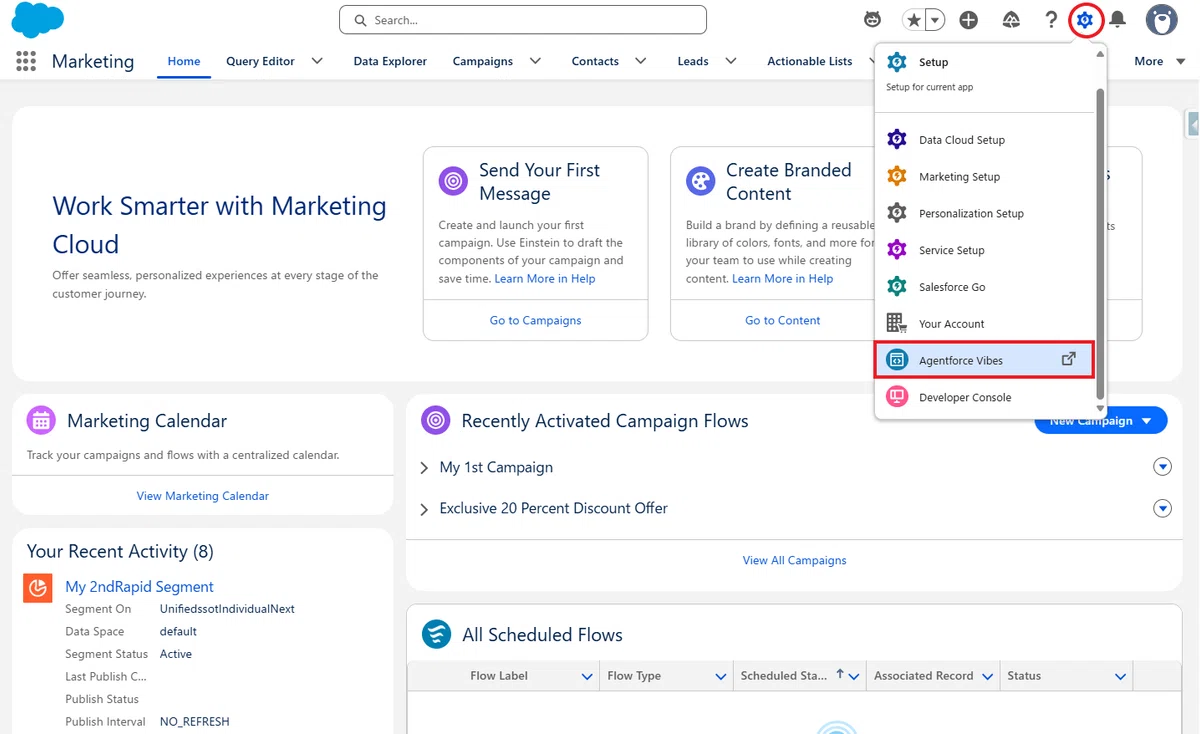This screenshot has height=734, width=1200.
Task: Click the Developer Console pink icon
Action: pyautogui.click(x=897, y=397)
